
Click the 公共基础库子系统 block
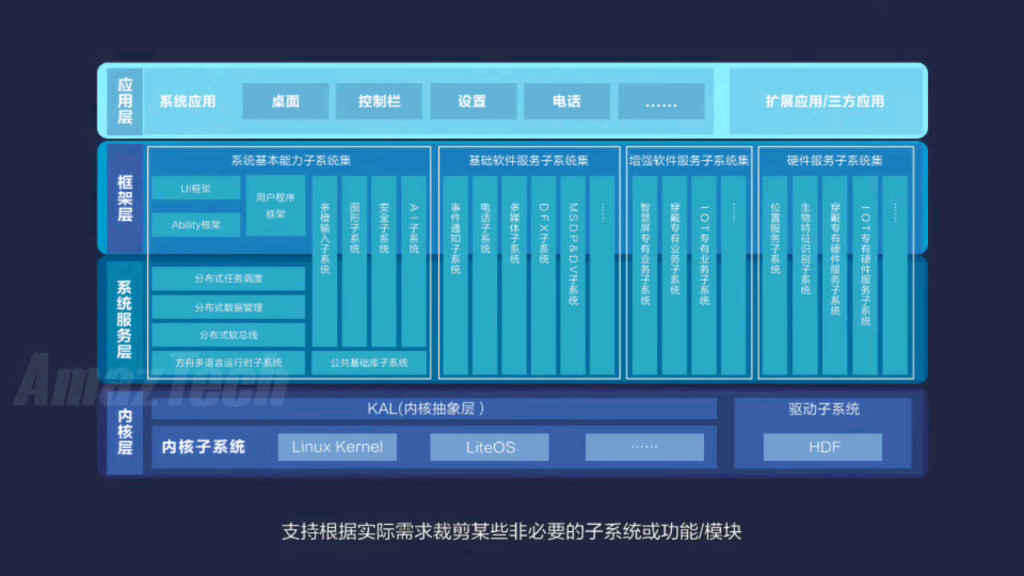click(369, 362)
